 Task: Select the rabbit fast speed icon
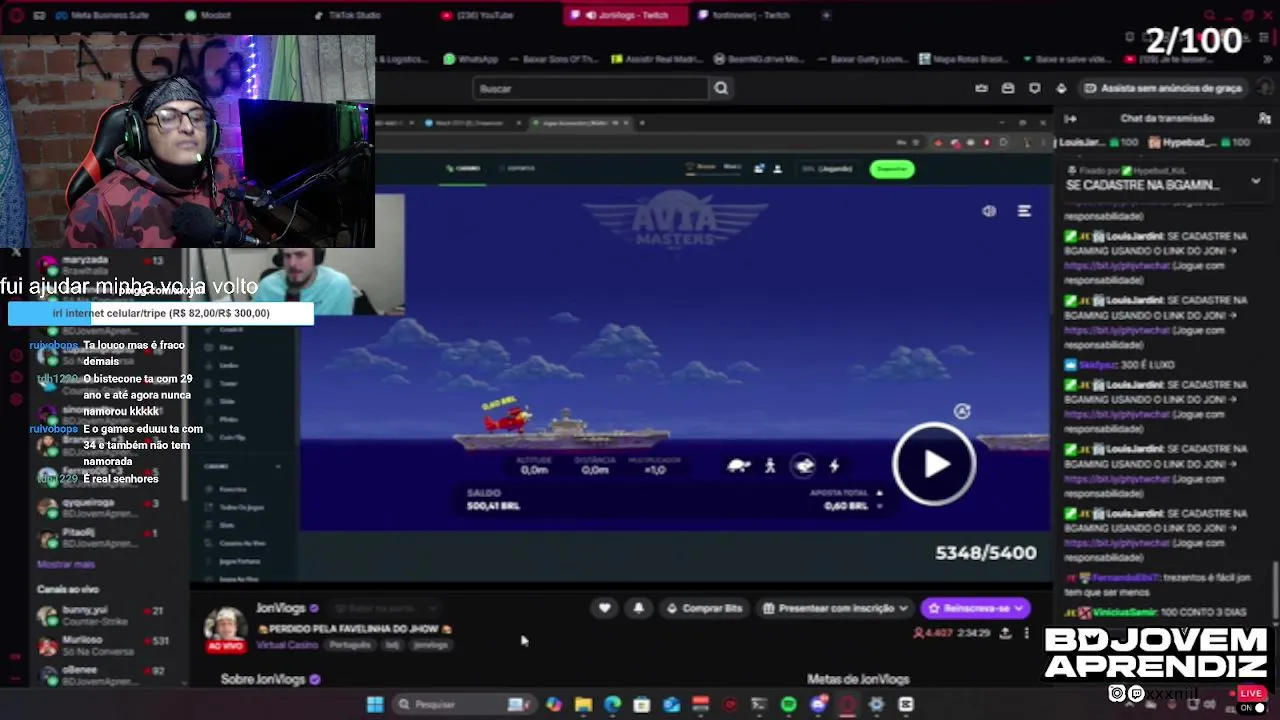[x=804, y=465]
